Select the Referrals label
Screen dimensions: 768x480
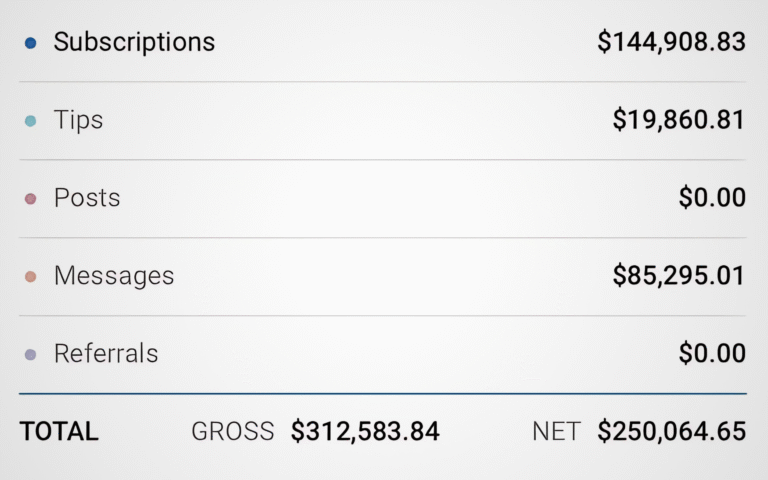[x=106, y=354]
